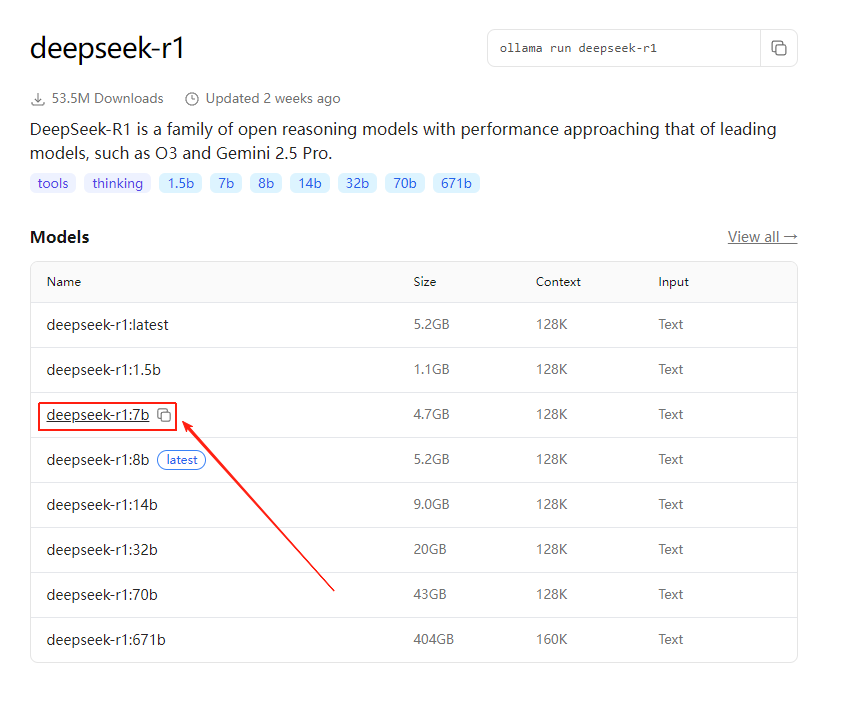Image resolution: width=868 pixels, height=701 pixels.
Task: Open the deepseek-r1:32b model row
Action: [102, 550]
